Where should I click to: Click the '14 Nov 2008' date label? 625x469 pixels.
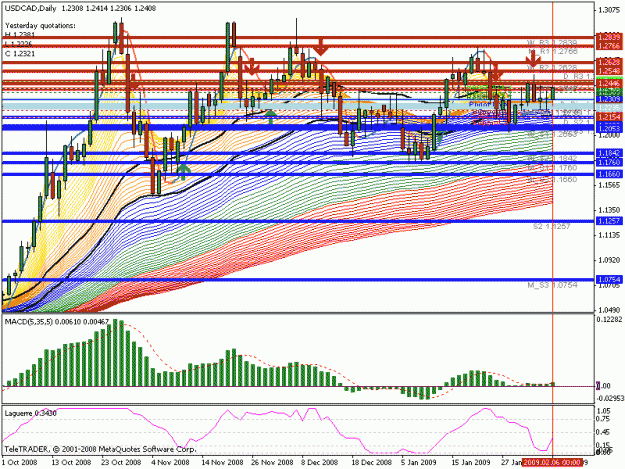[x=223, y=462]
